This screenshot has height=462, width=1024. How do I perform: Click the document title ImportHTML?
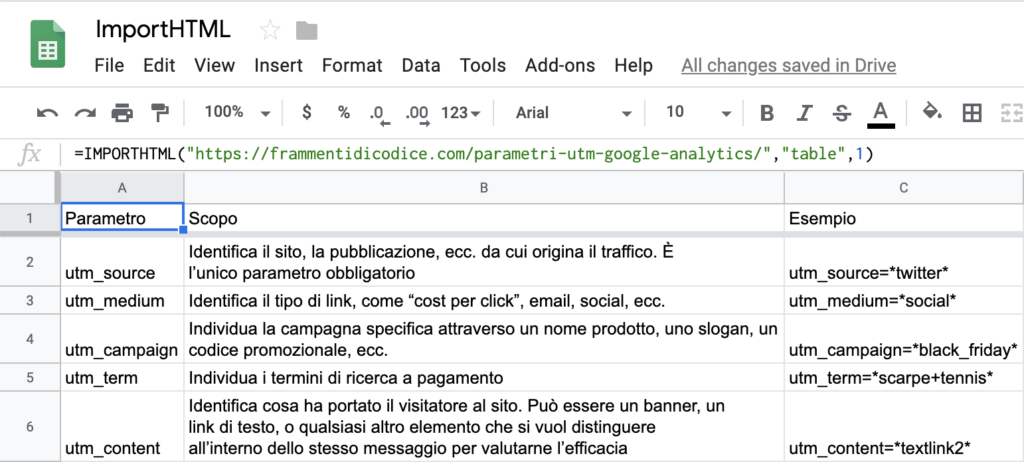pos(163,29)
